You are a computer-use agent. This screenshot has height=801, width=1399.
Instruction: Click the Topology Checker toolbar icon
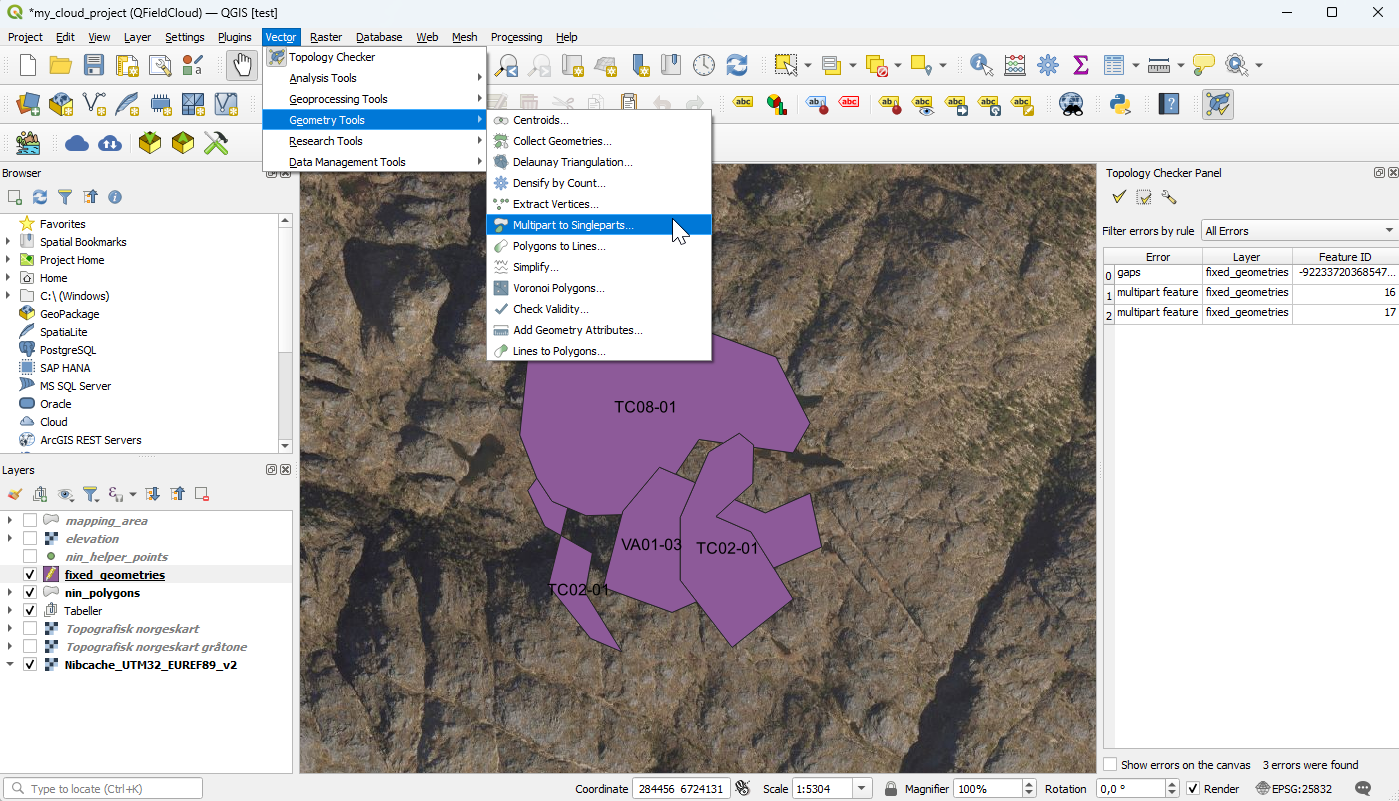point(1218,103)
